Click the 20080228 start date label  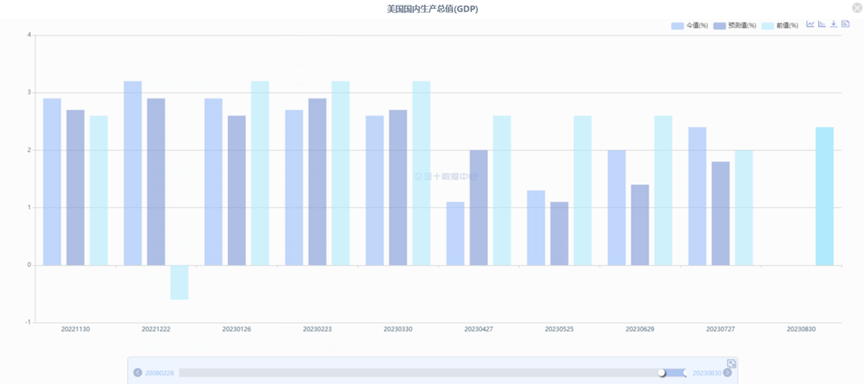(159, 373)
